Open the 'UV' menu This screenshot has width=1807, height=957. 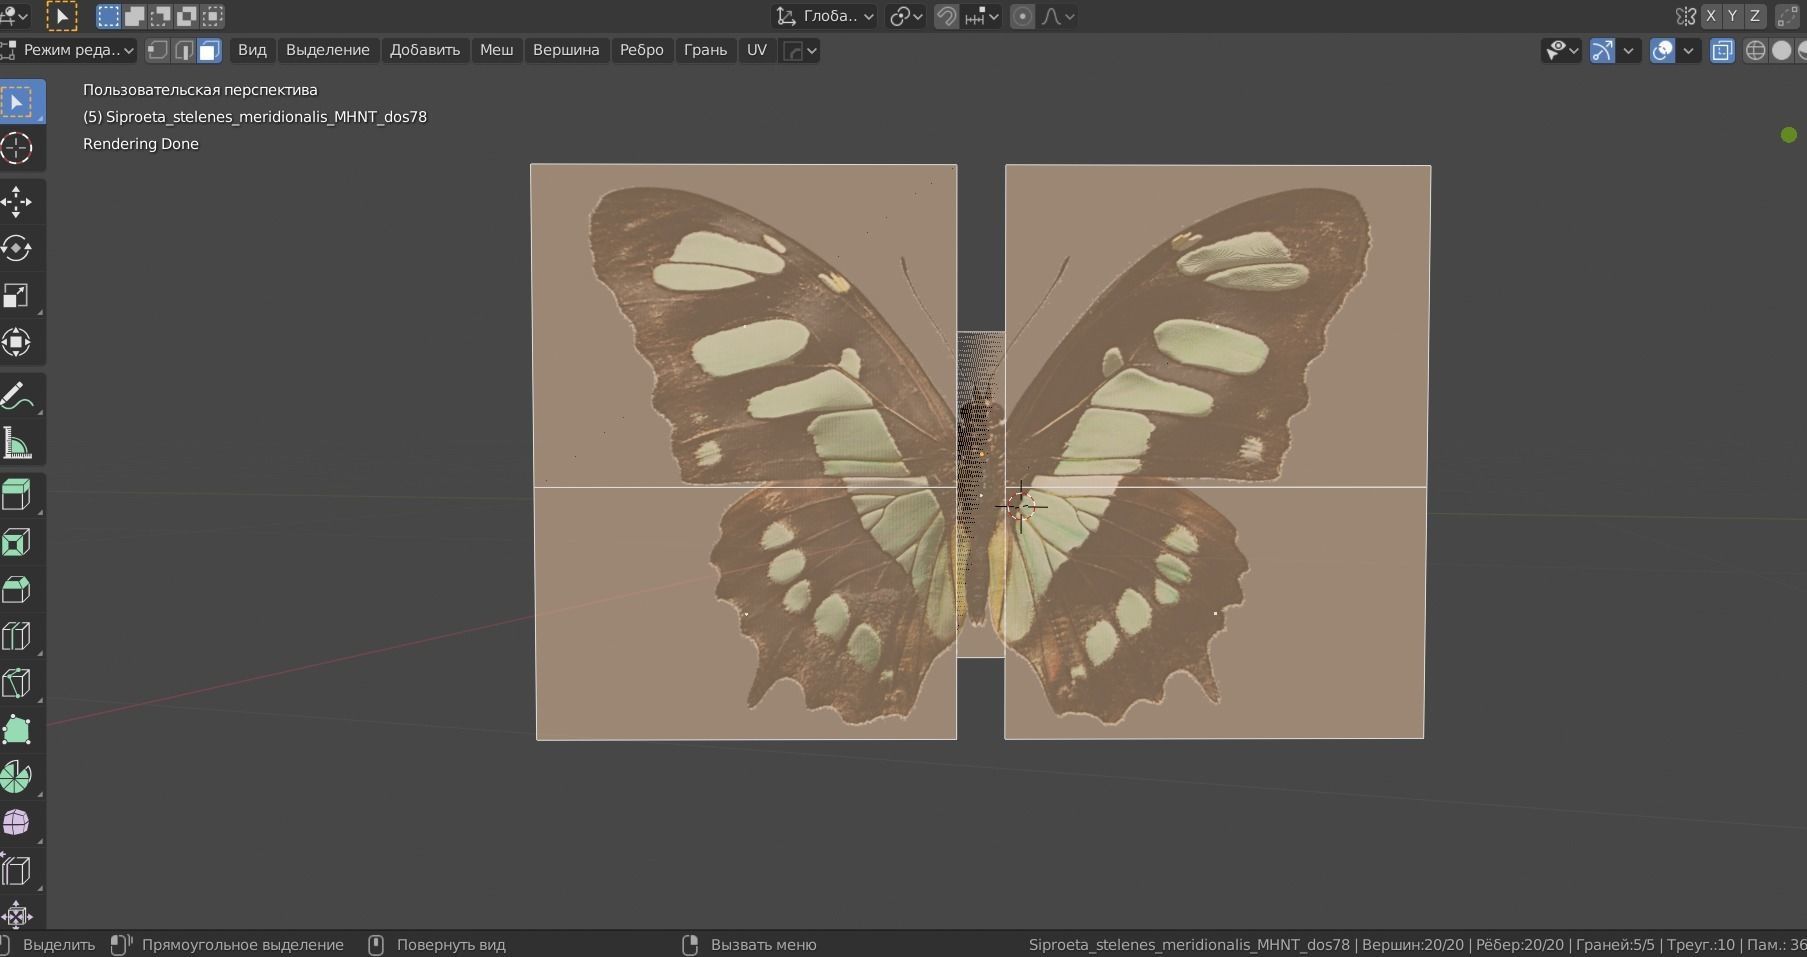(757, 50)
